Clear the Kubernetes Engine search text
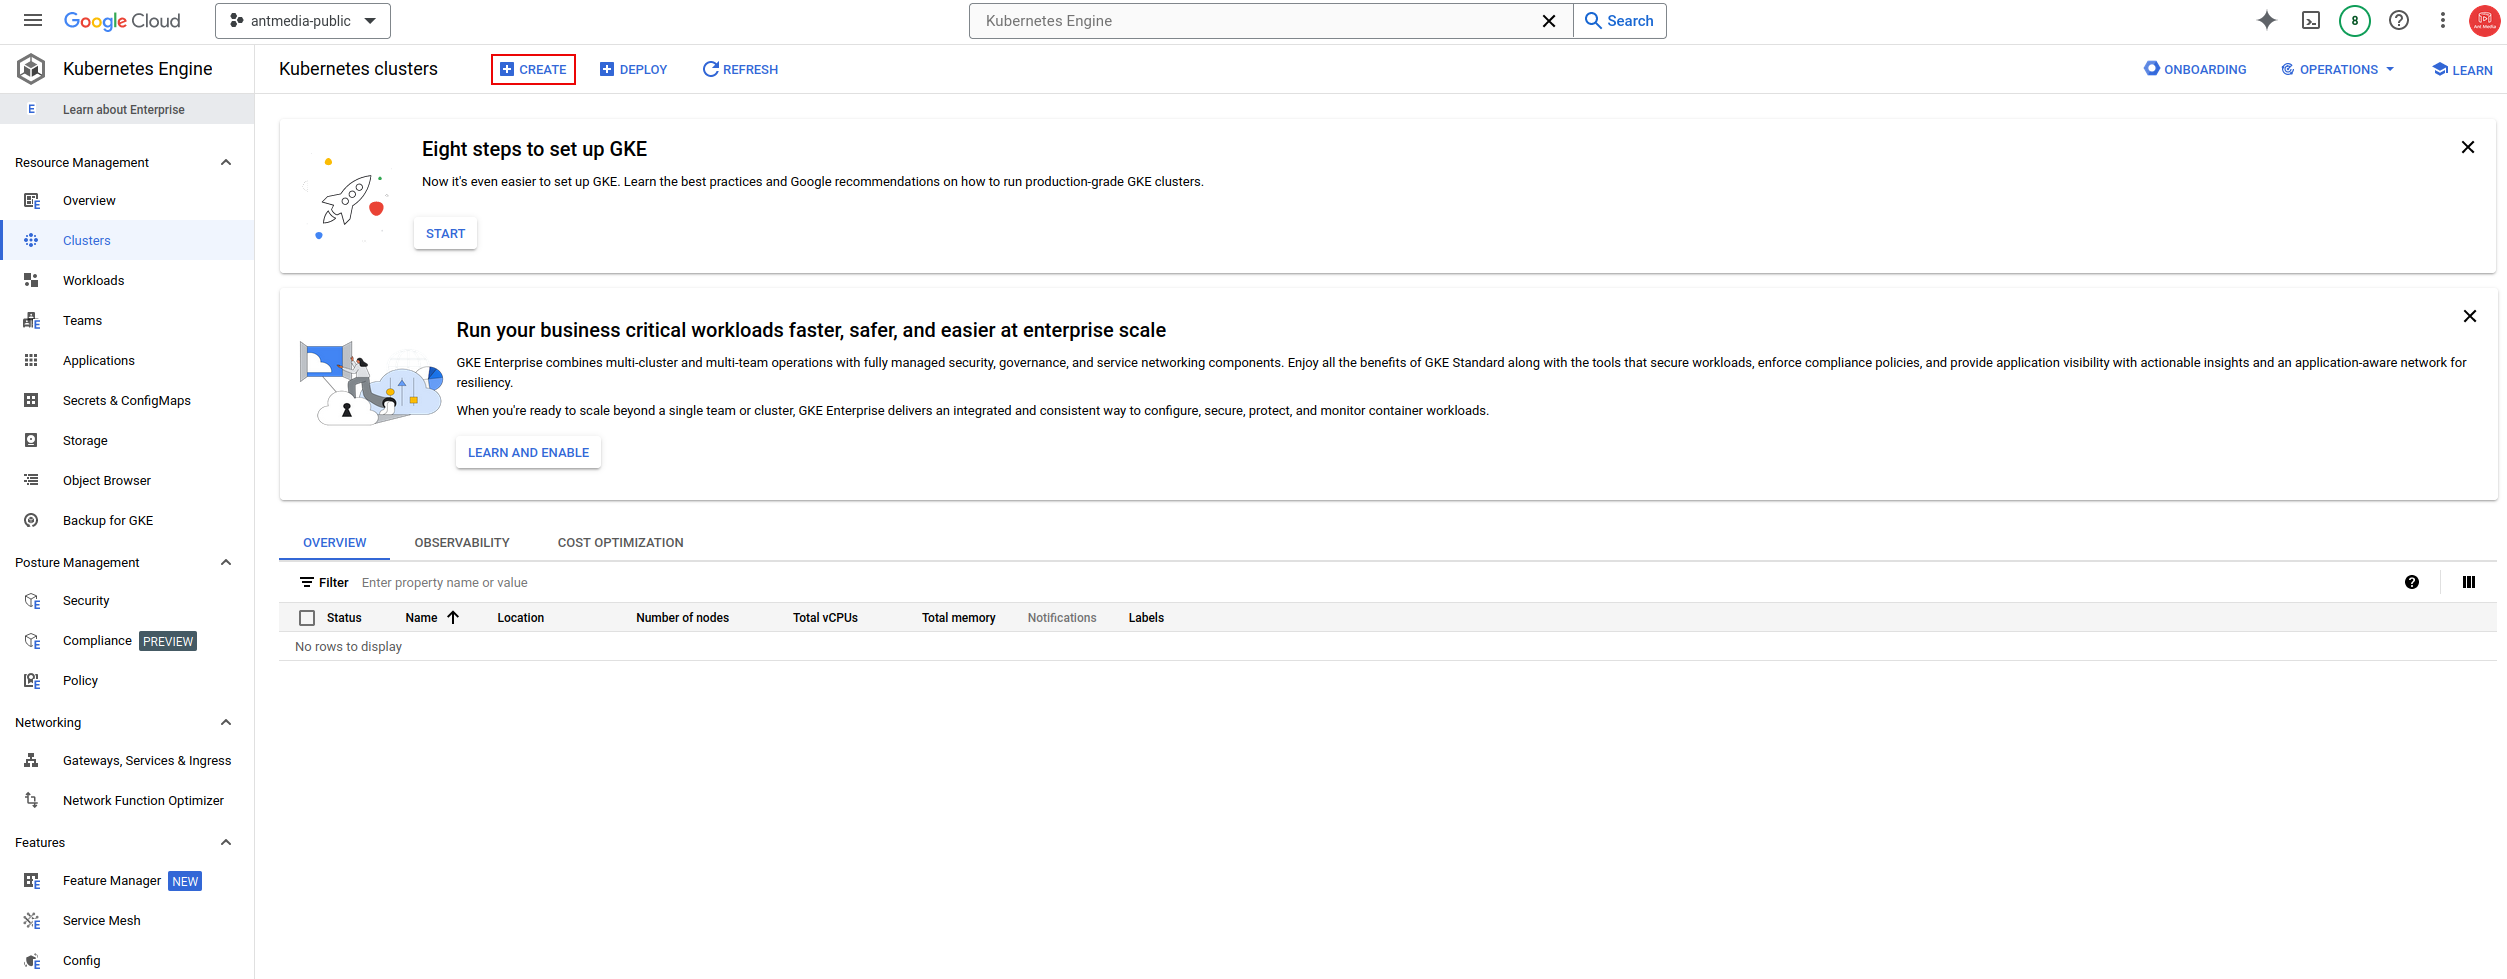Viewport: 2507px width, 979px height. tap(1549, 21)
